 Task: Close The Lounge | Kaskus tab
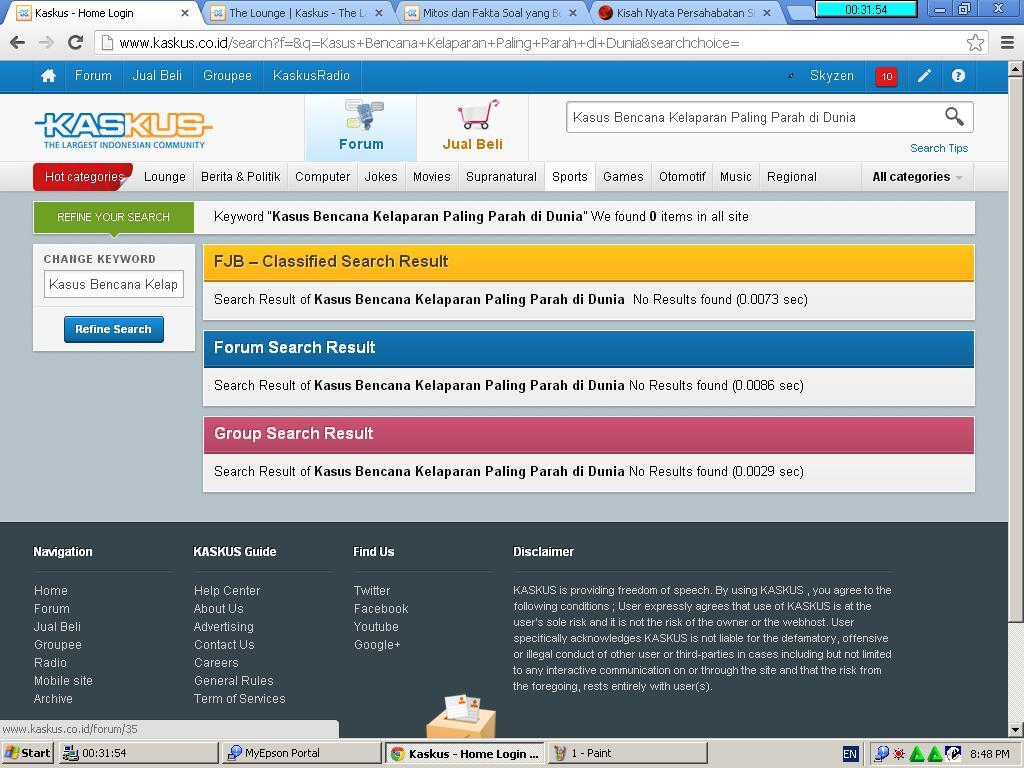point(379,13)
